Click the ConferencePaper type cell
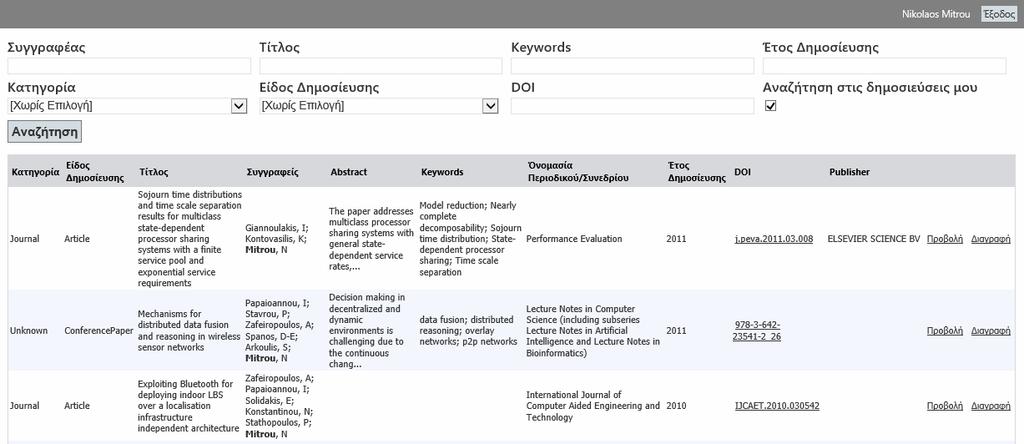The height and width of the screenshot is (444, 1024). point(99,330)
